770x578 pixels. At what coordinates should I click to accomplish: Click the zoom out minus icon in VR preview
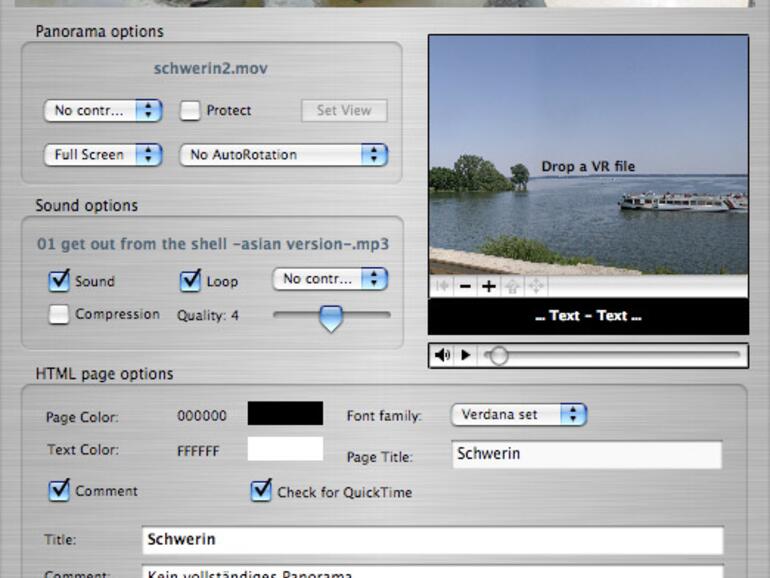pyautogui.click(x=465, y=286)
